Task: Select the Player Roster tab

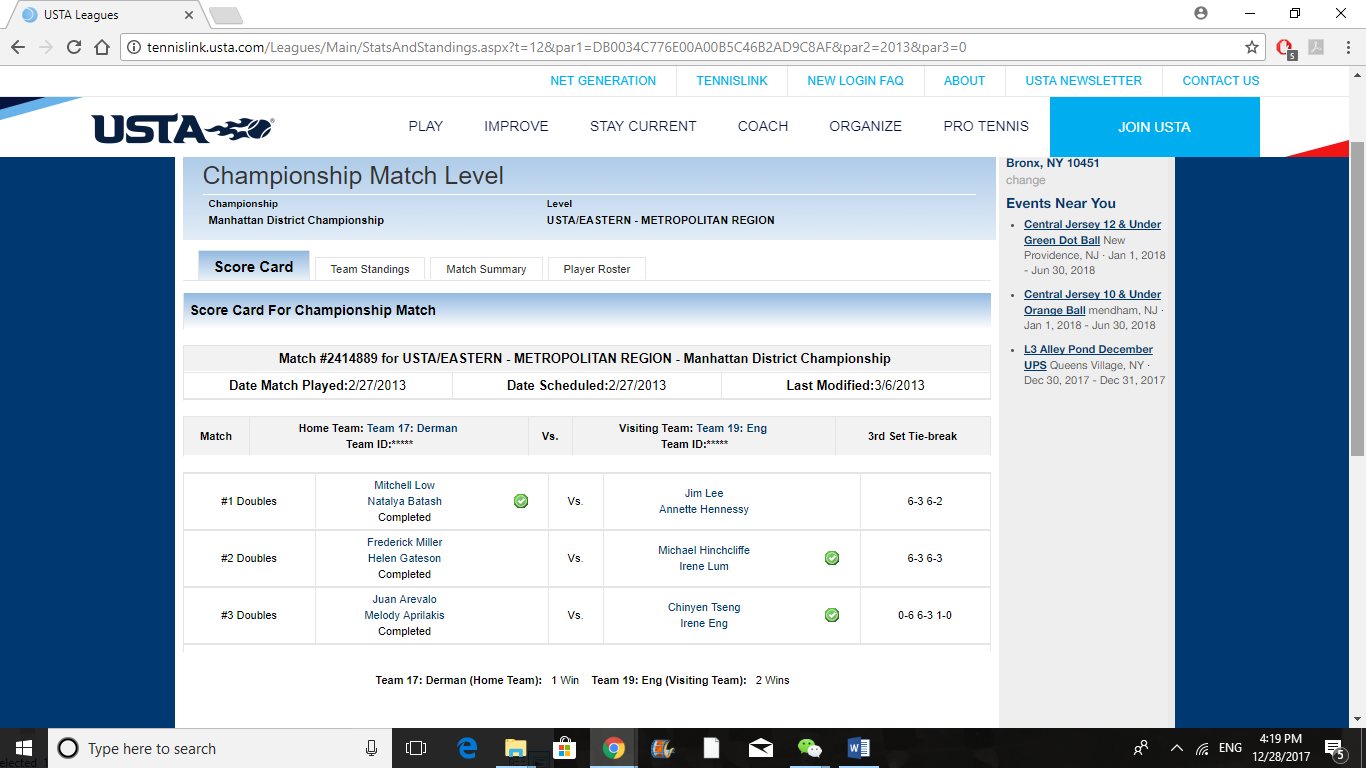Action: click(x=596, y=269)
